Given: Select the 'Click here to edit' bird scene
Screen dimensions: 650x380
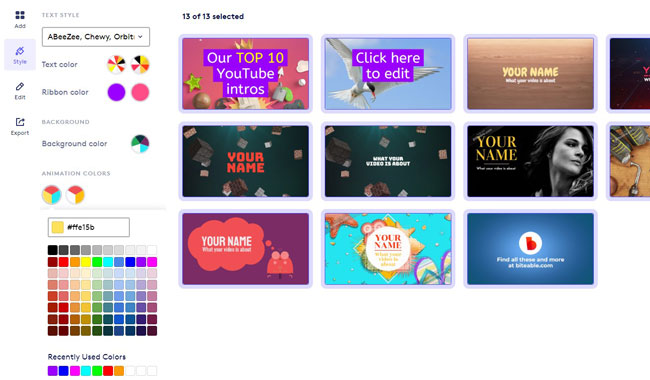Looking at the screenshot, I should (388, 73).
